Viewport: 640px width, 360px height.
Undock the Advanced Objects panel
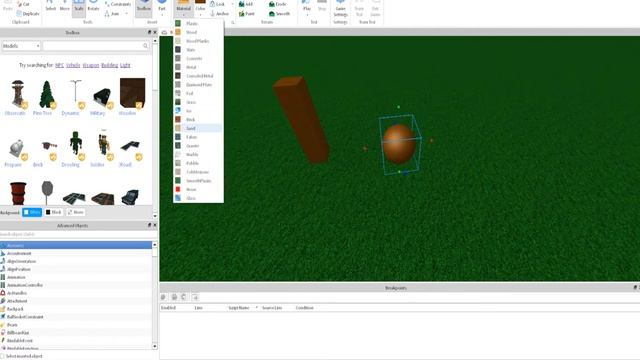(x=149, y=225)
